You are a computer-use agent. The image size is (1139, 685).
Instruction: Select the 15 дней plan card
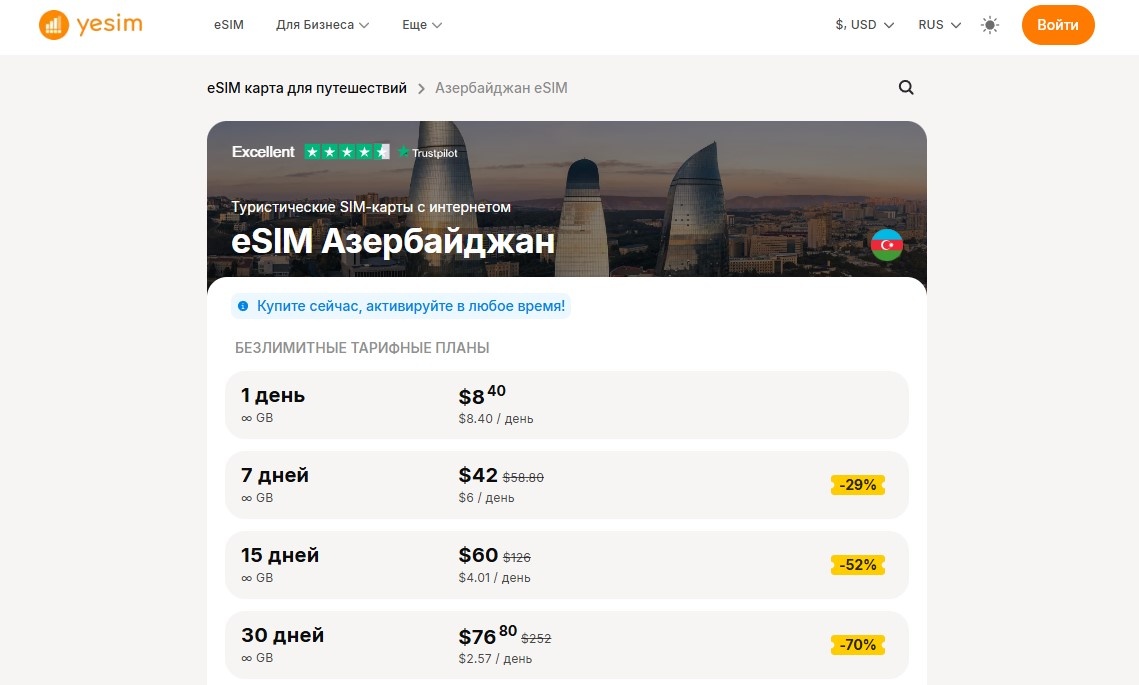pos(567,564)
